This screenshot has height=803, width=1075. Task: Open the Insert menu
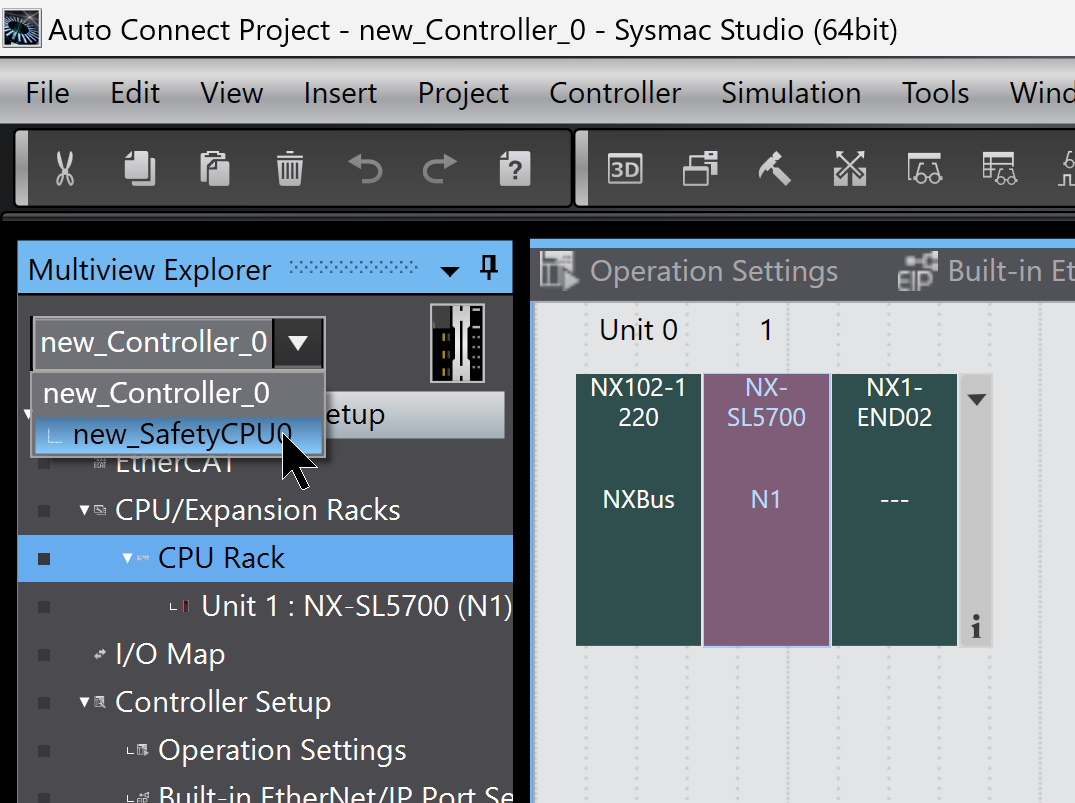coord(340,93)
